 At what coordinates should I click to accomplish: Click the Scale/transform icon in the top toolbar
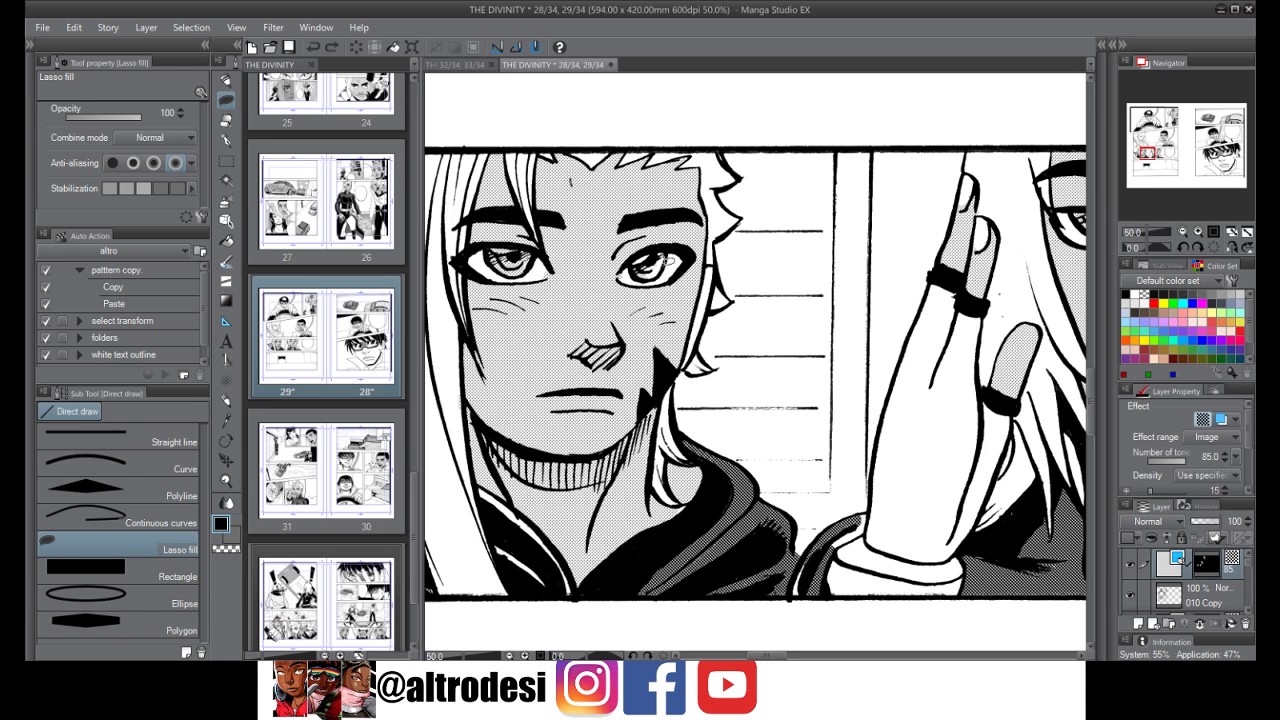coord(411,47)
